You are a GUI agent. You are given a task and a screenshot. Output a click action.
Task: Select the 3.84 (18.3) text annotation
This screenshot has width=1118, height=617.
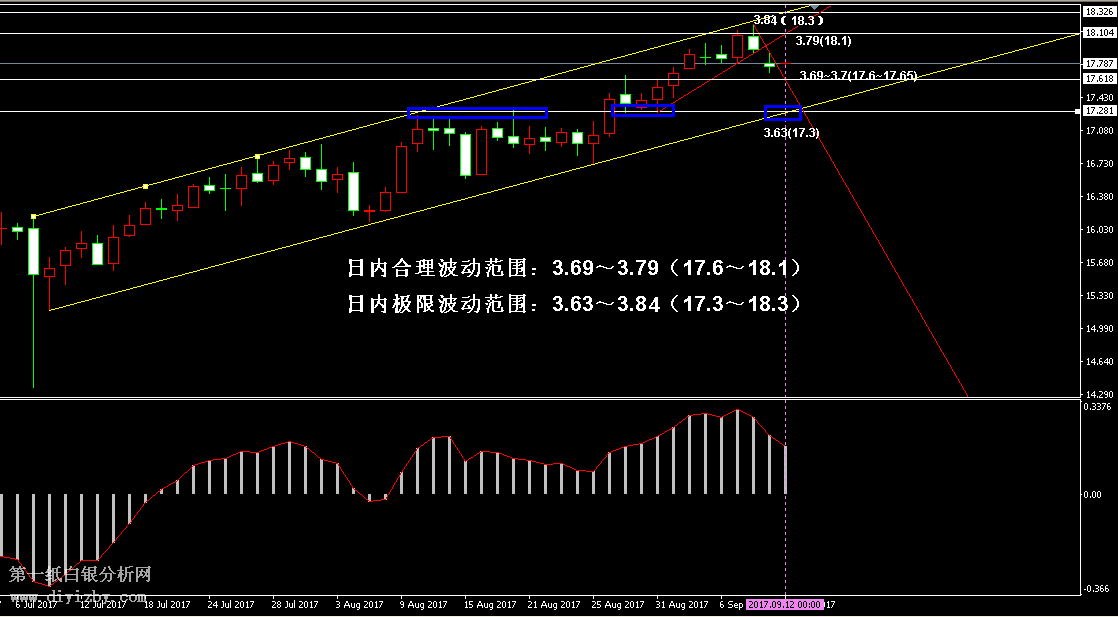(787, 20)
